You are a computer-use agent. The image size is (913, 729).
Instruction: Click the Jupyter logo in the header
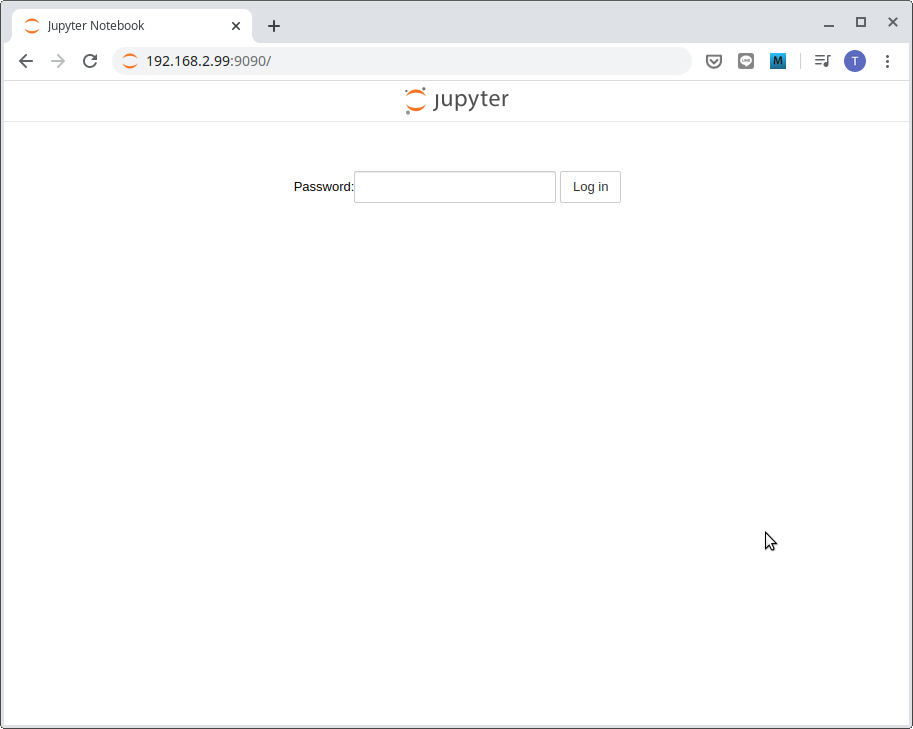(x=457, y=100)
